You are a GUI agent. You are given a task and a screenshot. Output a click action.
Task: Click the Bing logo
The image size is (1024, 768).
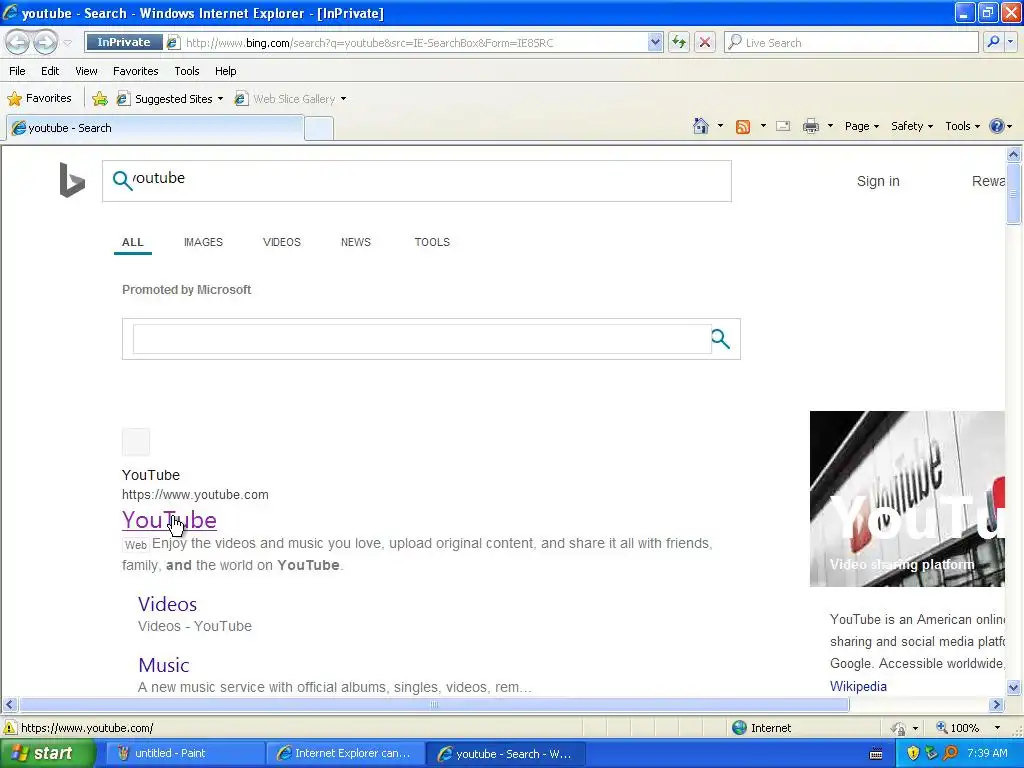(72, 180)
